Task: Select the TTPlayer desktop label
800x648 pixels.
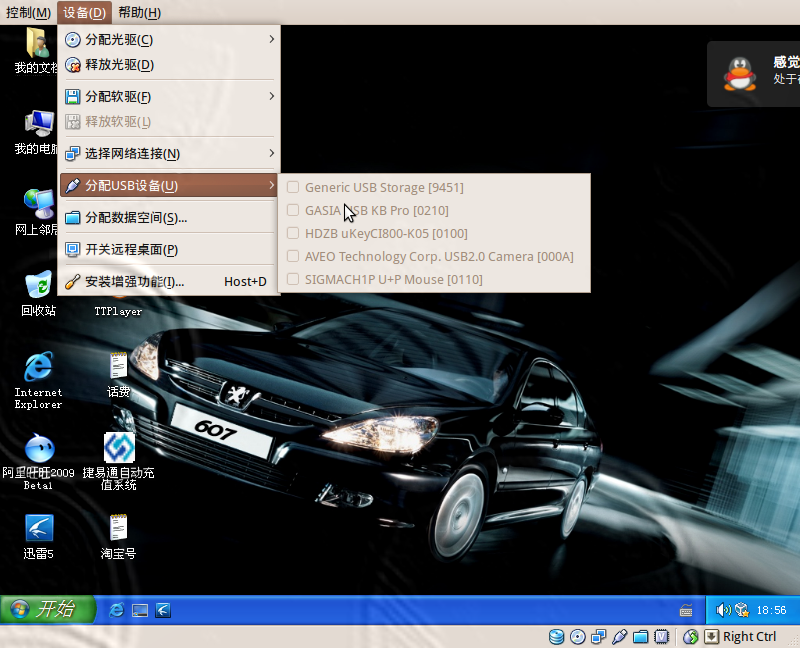Action: (x=118, y=311)
